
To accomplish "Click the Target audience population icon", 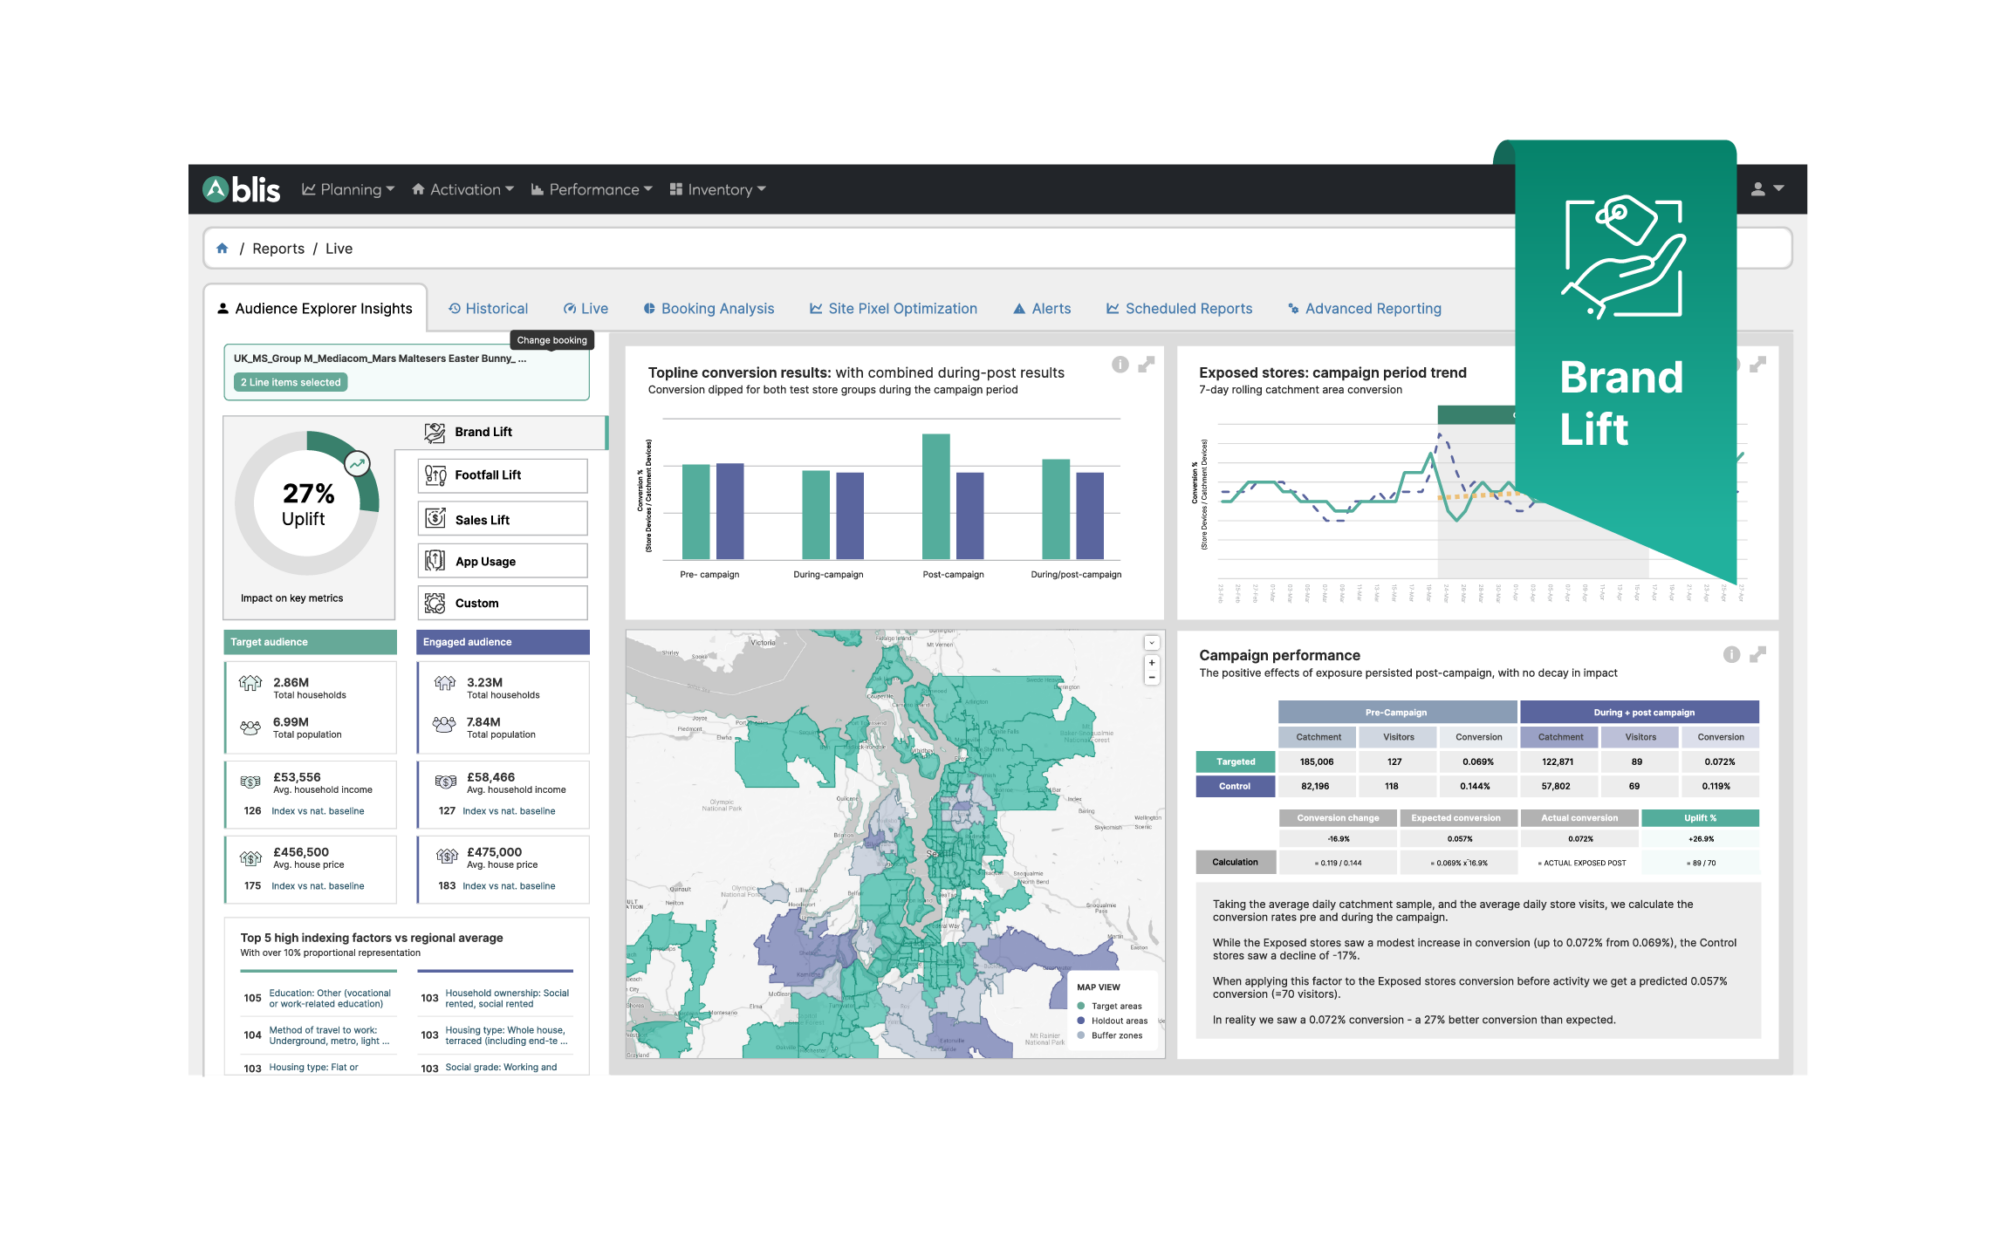I will click(x=250, y=727).
